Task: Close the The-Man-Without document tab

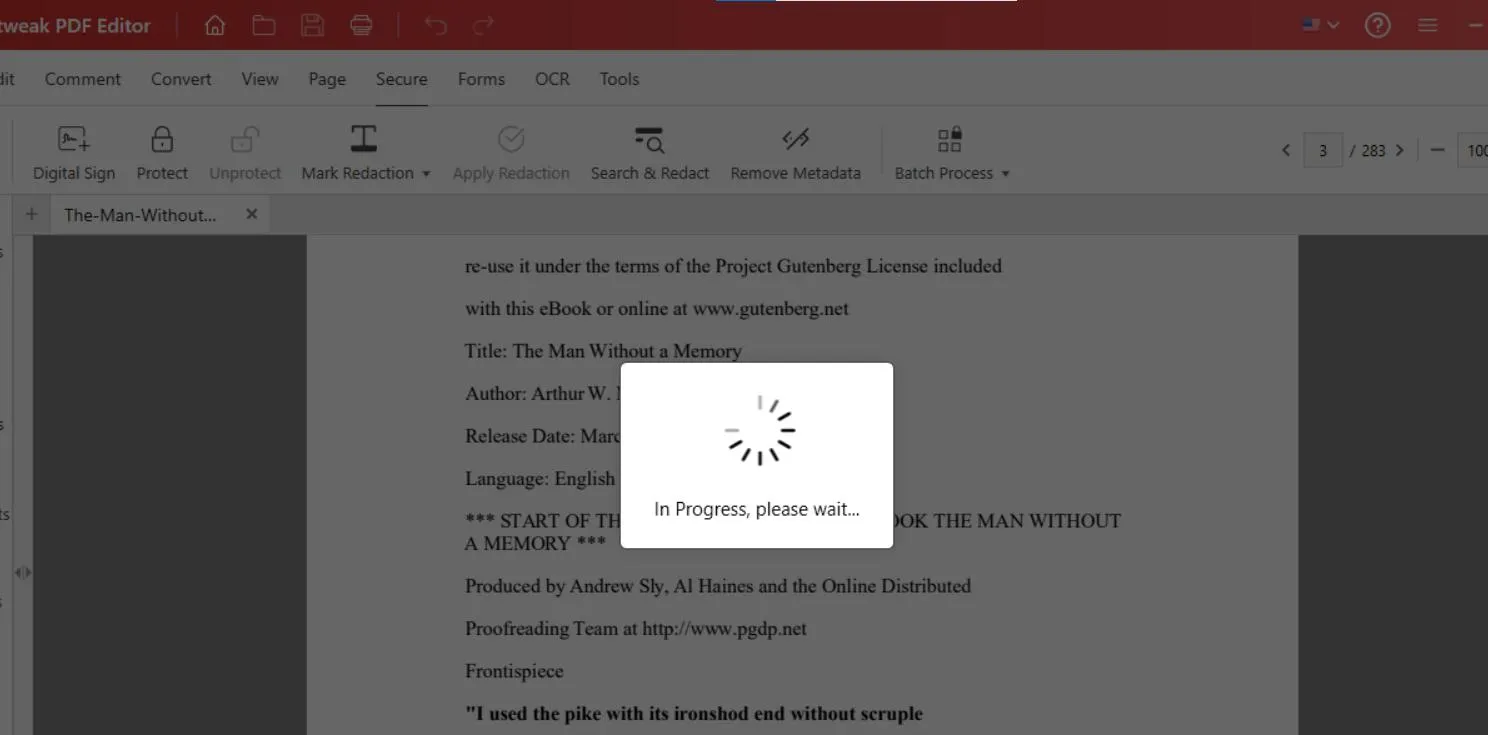Action: pyautogui.click(x=252, y=214)
